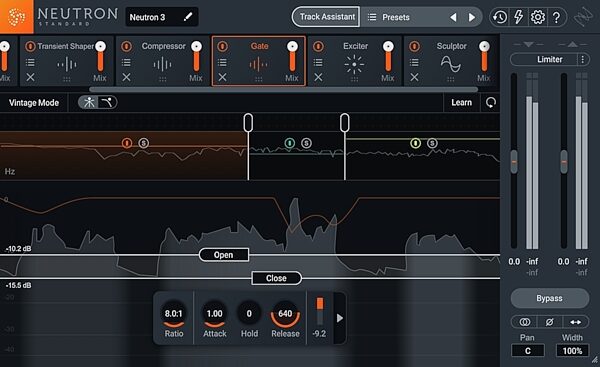
Task: Click the iZotope Neutron logo icon
Action: pos(16,16)
